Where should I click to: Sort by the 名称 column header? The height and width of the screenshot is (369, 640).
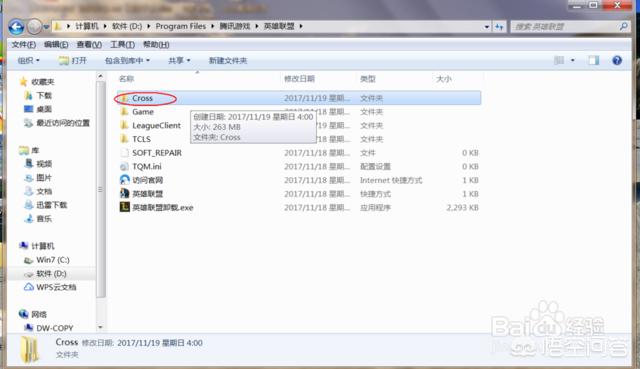tap(126, 79)
